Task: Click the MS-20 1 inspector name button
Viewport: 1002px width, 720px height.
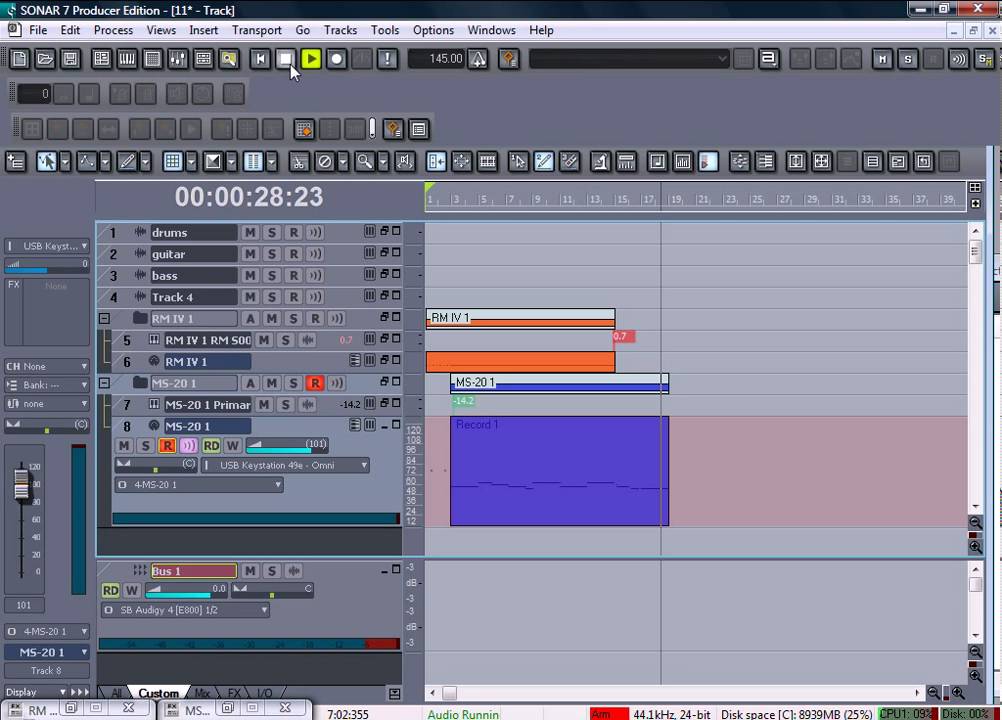Action: (47, 652)
